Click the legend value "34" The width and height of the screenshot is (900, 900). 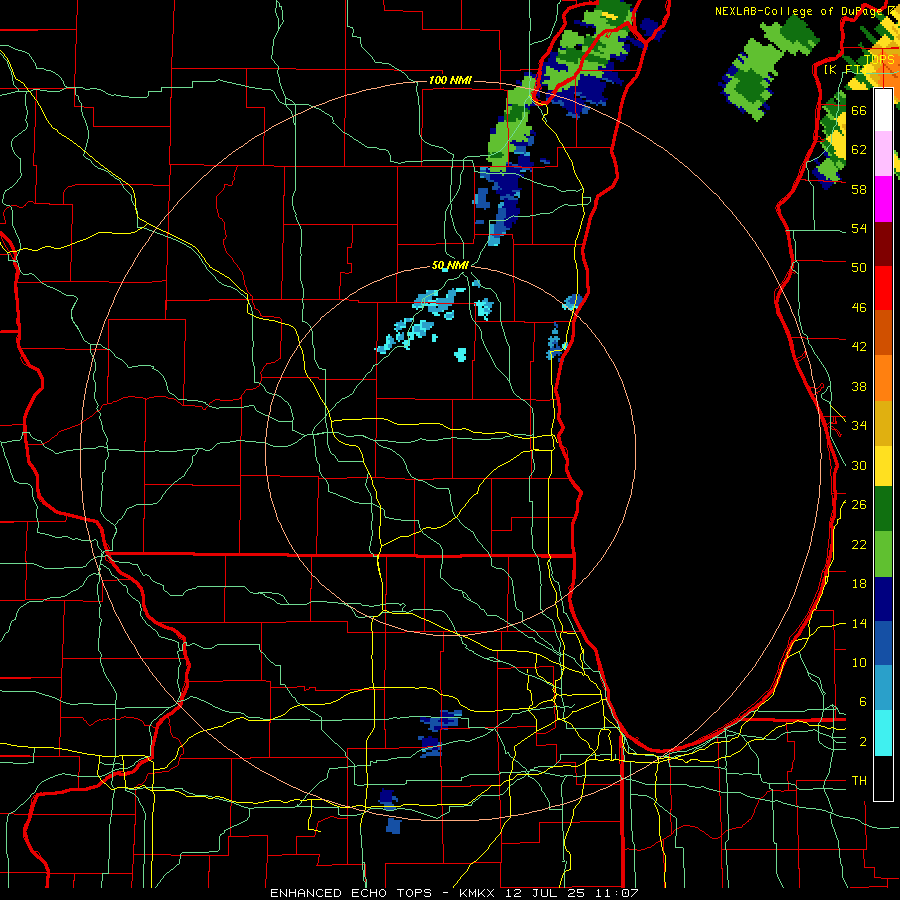859,425
